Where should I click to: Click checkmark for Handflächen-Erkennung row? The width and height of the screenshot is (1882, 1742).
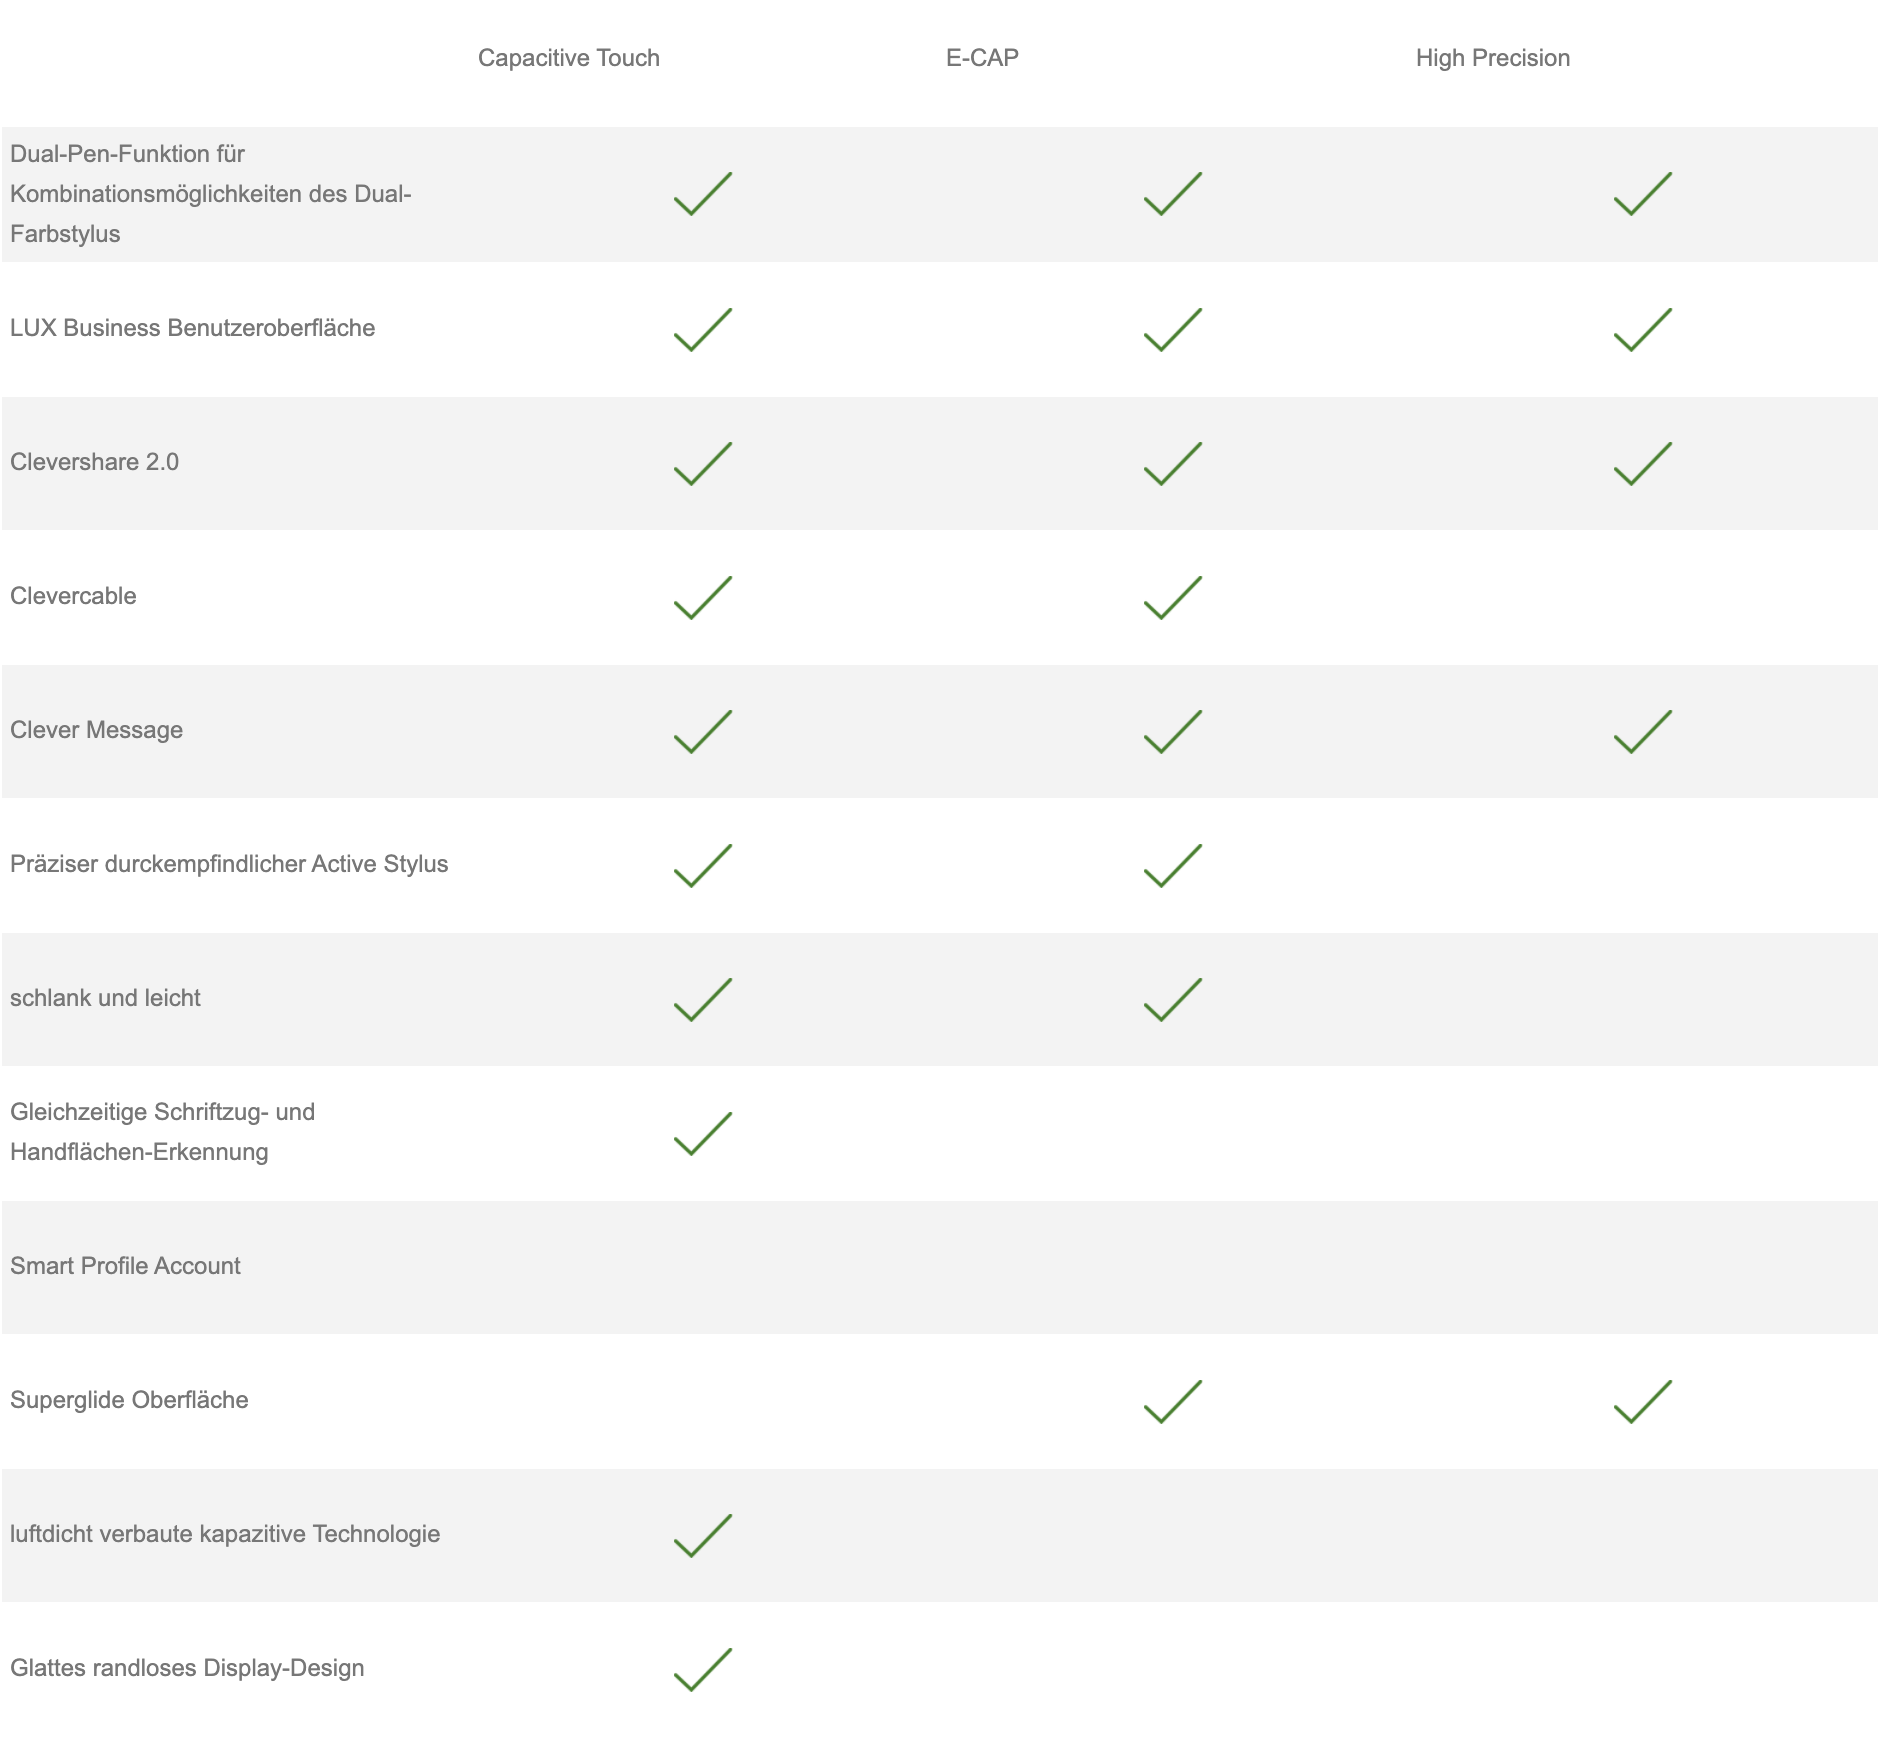point(703,1134)
